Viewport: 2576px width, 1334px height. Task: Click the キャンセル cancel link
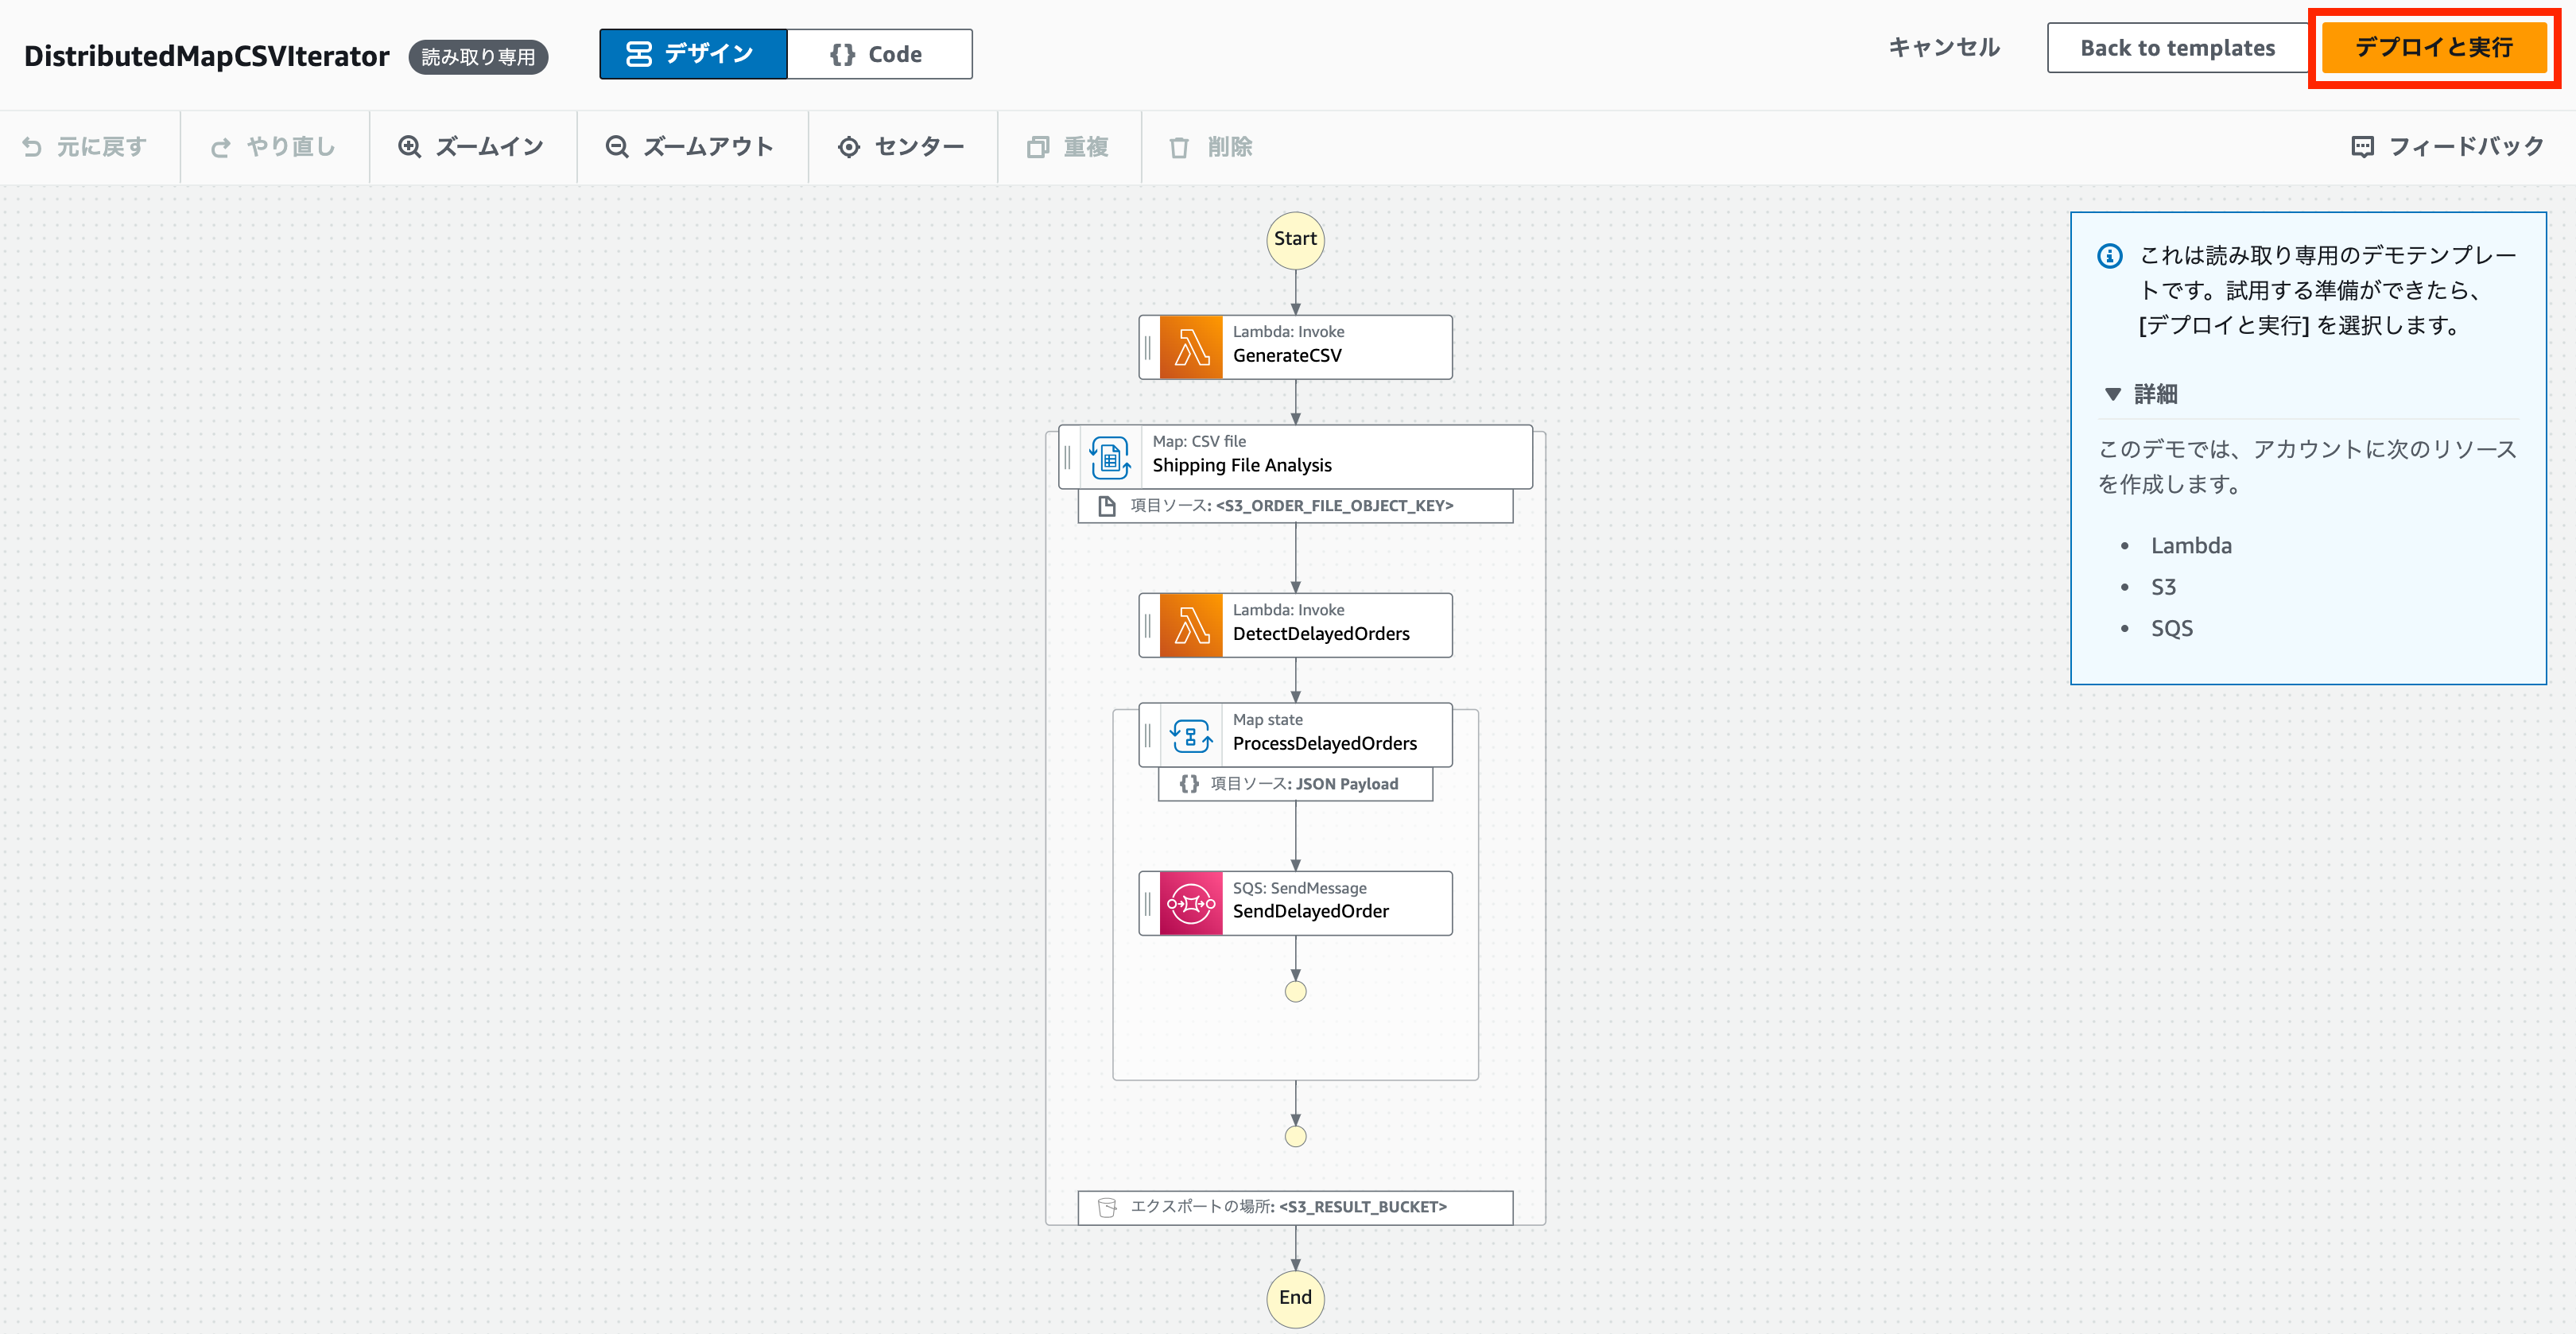(1943, 48)
